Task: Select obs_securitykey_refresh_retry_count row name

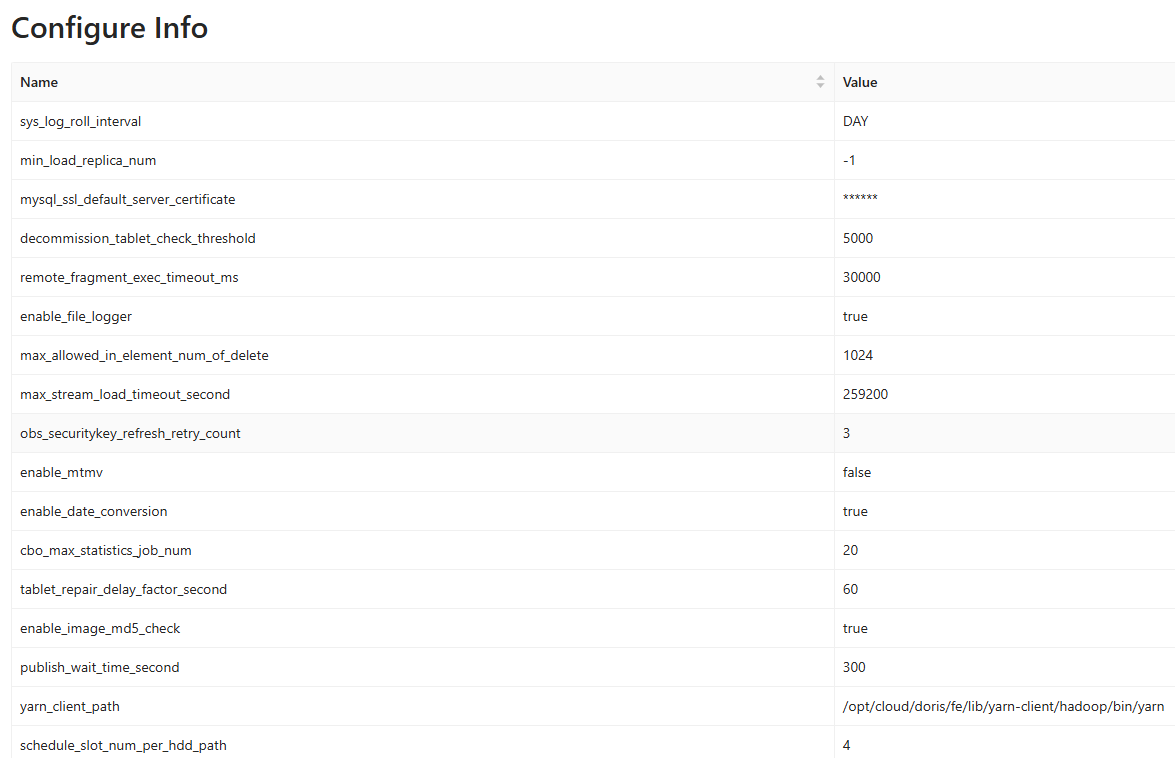Action: [x=130, y=433]
